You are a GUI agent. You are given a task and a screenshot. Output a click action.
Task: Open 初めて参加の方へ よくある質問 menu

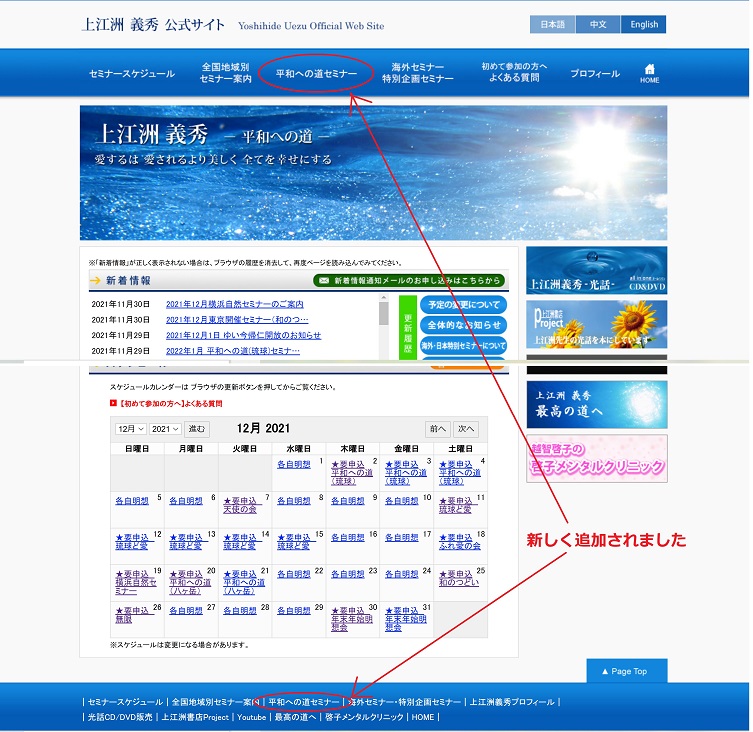tap(514, 72)
